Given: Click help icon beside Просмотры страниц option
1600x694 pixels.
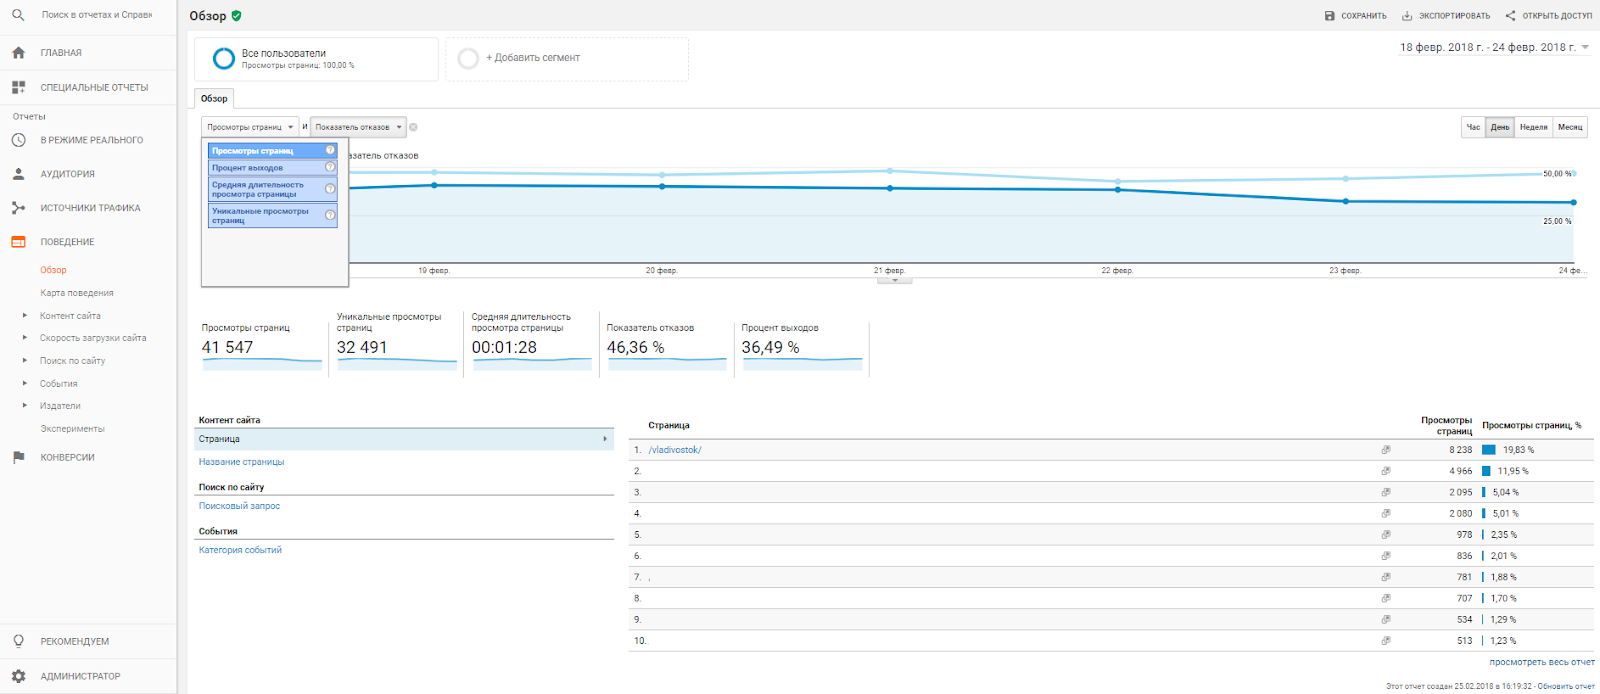Looking at the screenshot, I should point(330,150).
